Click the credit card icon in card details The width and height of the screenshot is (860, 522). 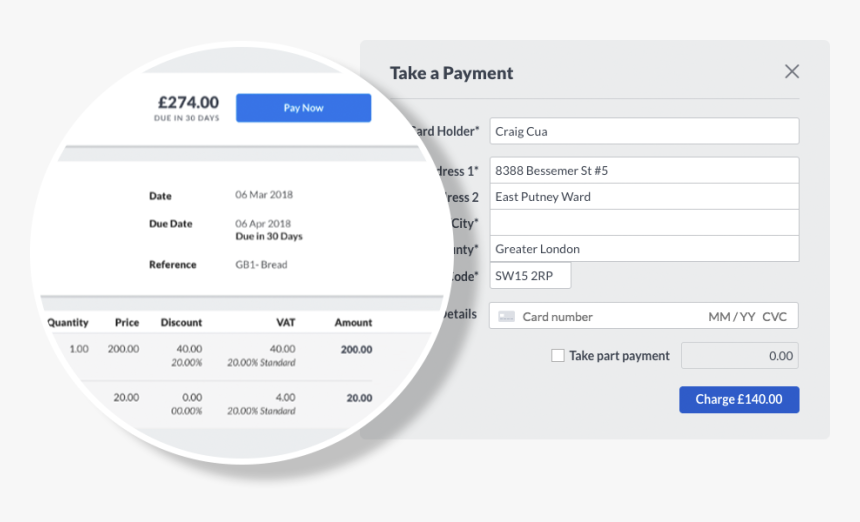pyautogui.click(x=506, y=316)
